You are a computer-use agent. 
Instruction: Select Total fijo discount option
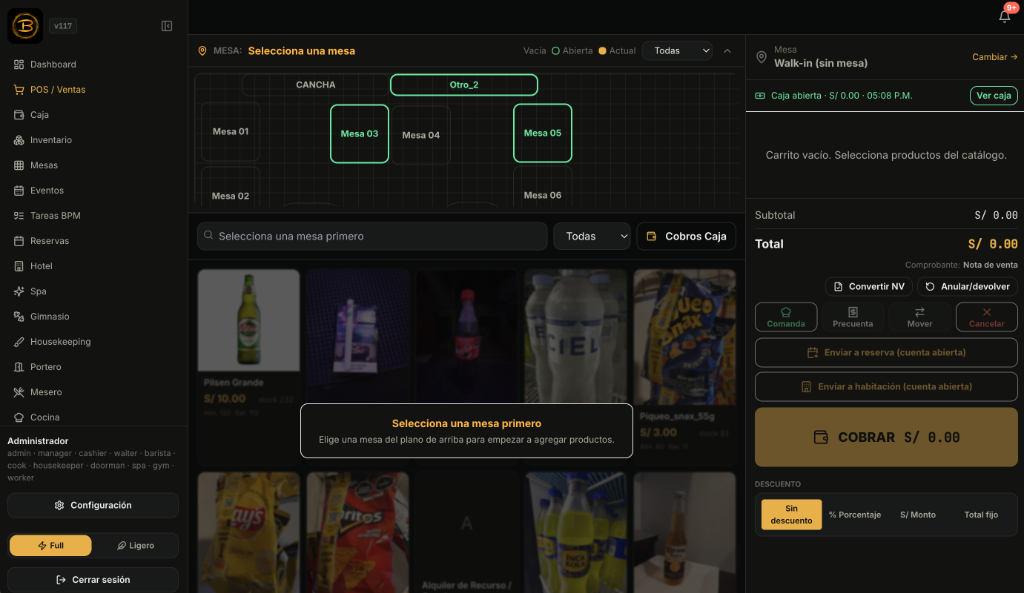[981, 515]
